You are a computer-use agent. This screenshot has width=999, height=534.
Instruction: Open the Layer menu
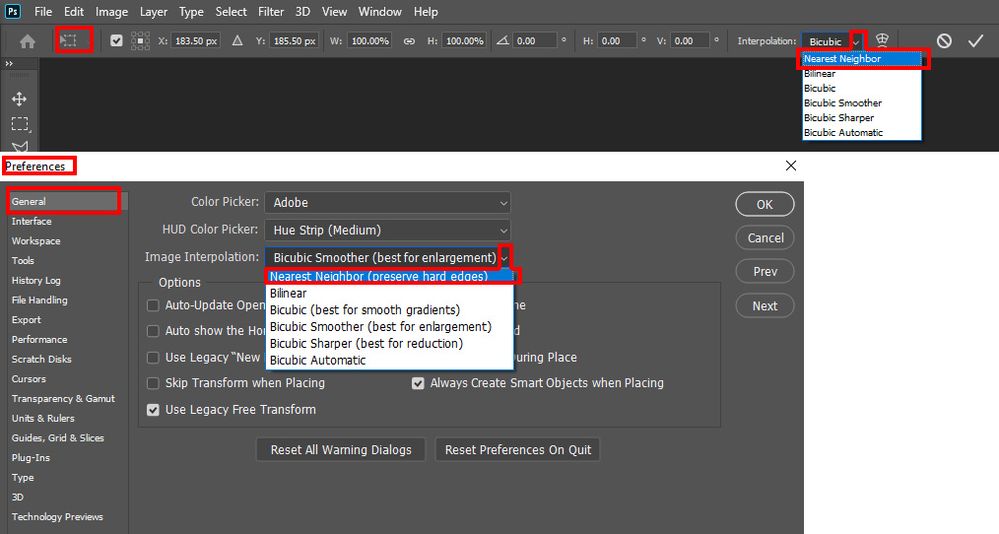pos(154,11)
